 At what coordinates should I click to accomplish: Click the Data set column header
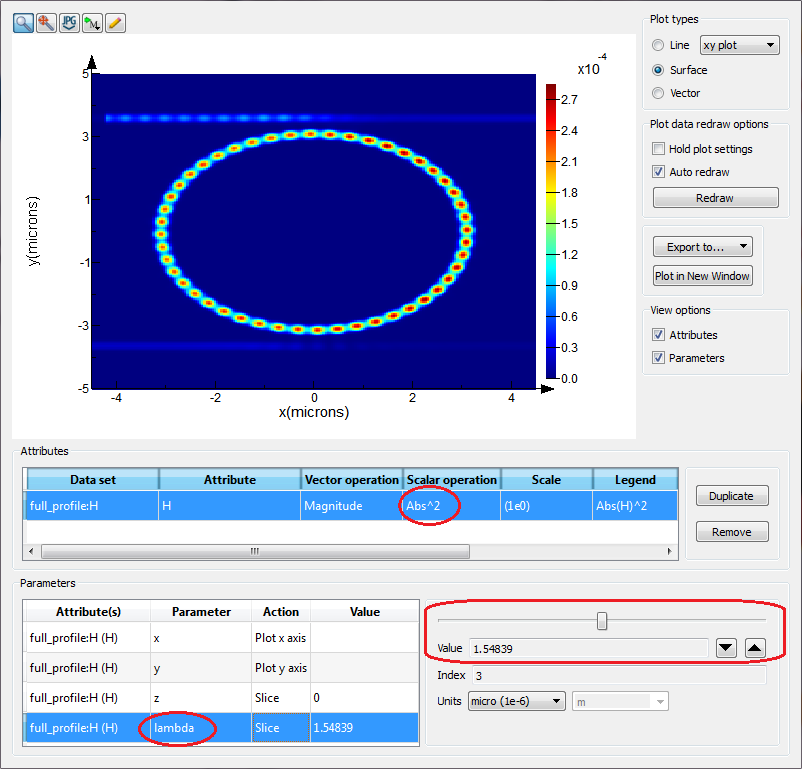tap(93, 479)
